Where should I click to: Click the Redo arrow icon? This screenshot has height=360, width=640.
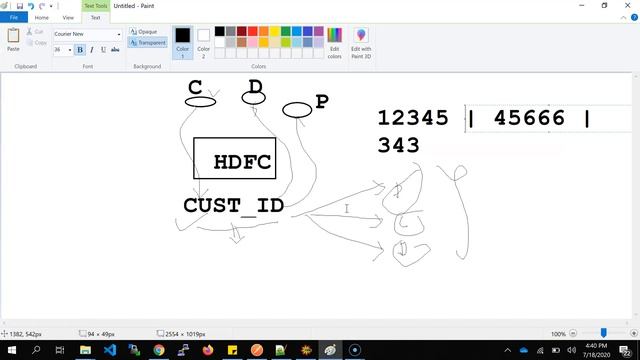42,6
